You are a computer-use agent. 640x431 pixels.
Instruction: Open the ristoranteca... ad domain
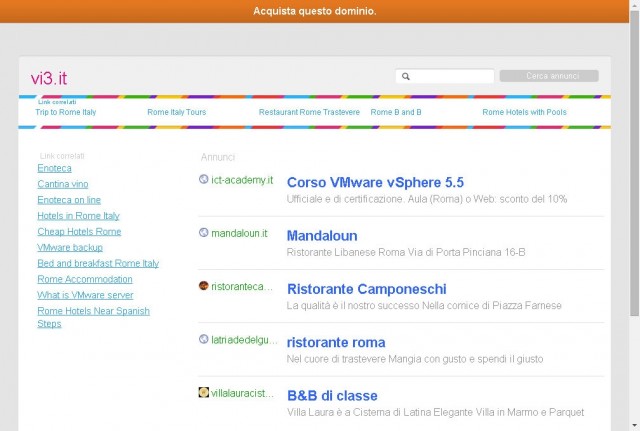(242, 287)
